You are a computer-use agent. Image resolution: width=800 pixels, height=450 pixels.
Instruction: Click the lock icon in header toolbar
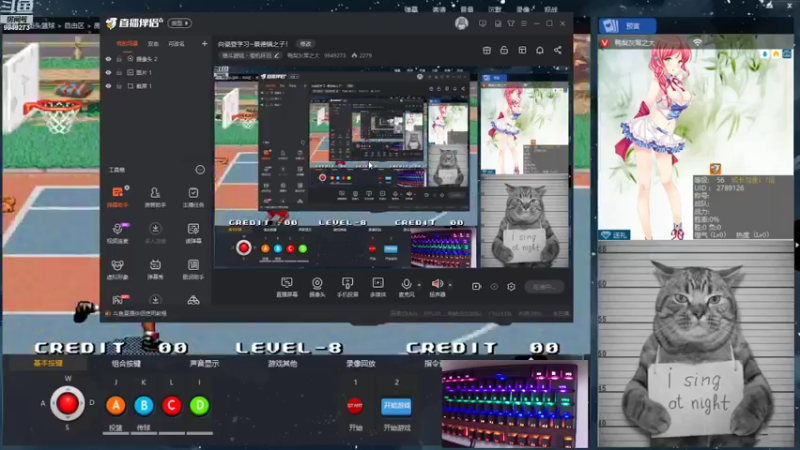click(504, 50)
